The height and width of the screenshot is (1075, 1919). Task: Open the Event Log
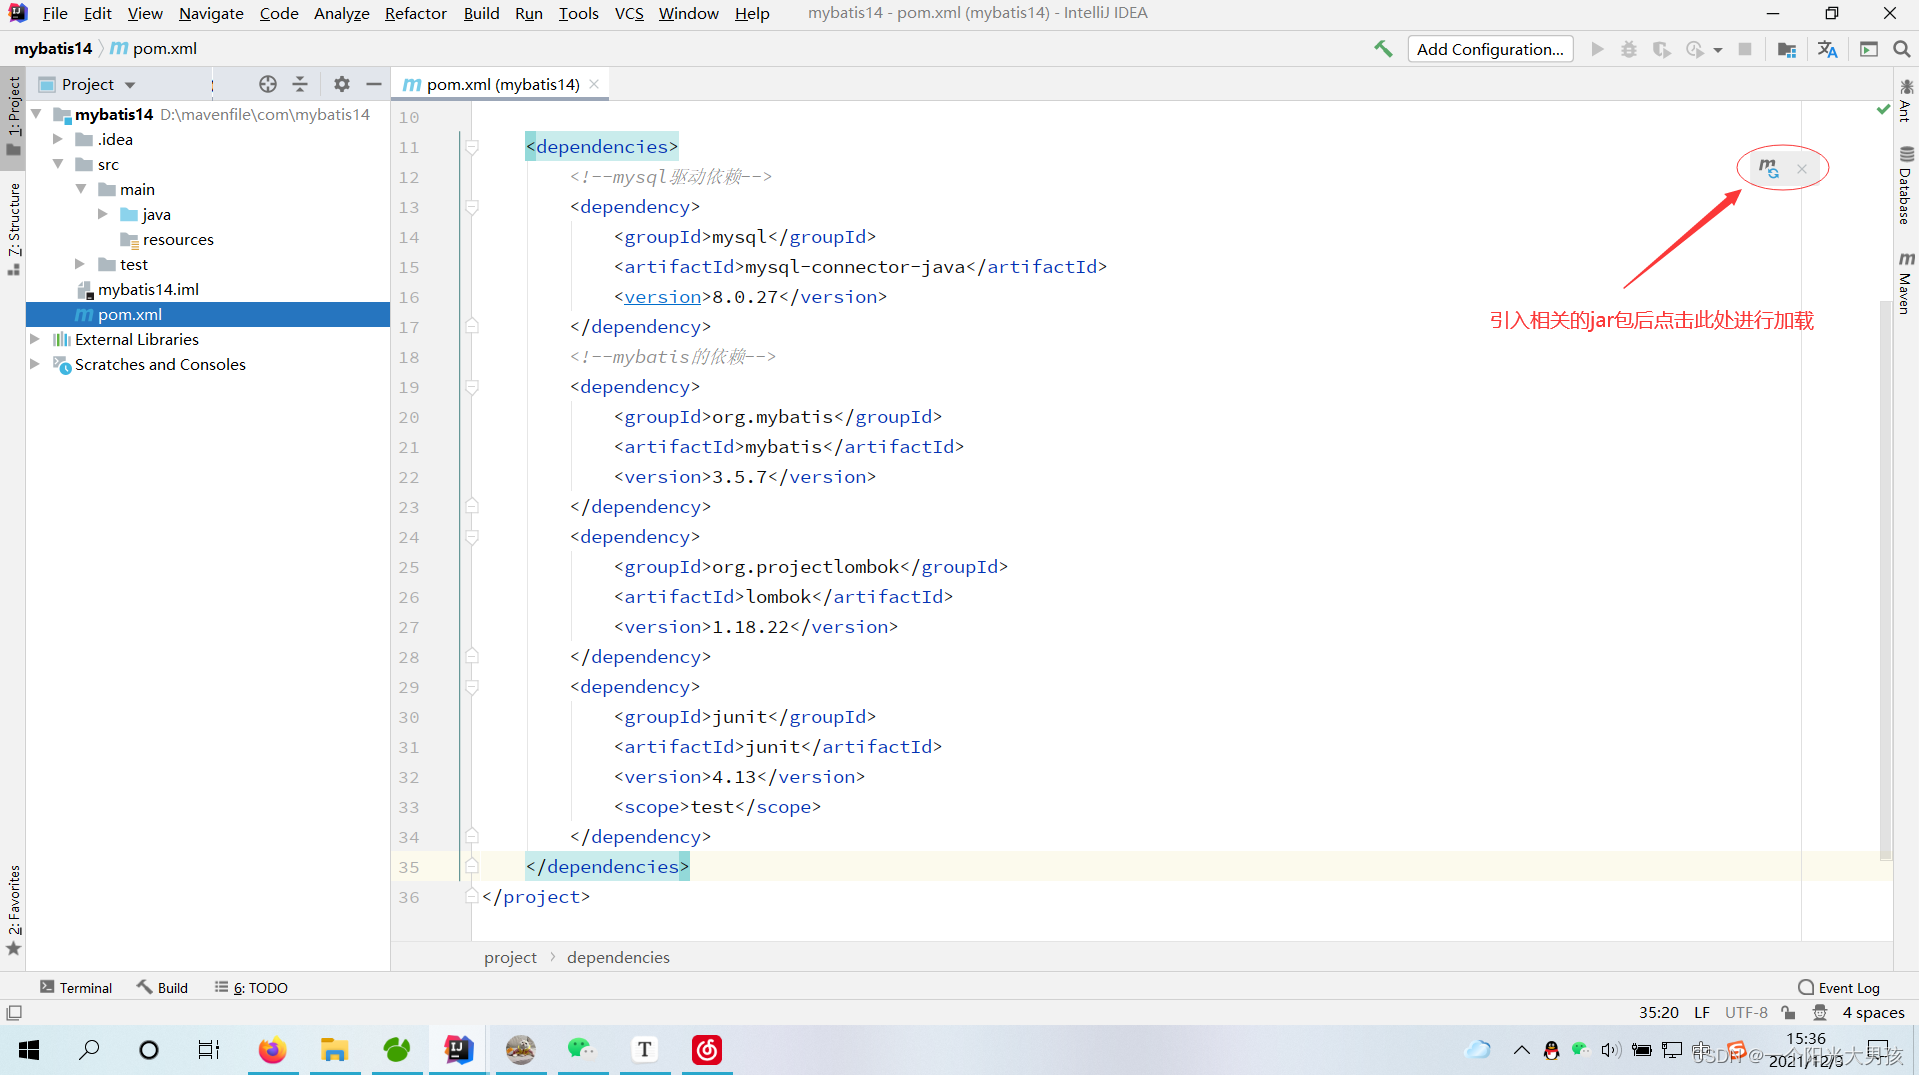pyautogui.click(x=1839, y=987)
